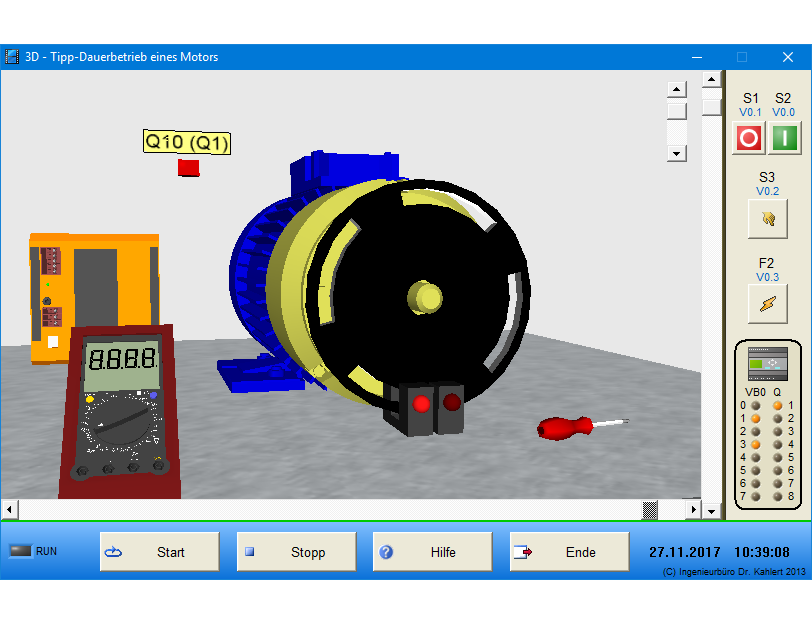The image size is (812, 625).
Task: Click the V0.0 address under S2
Action: tap(783, 112)
